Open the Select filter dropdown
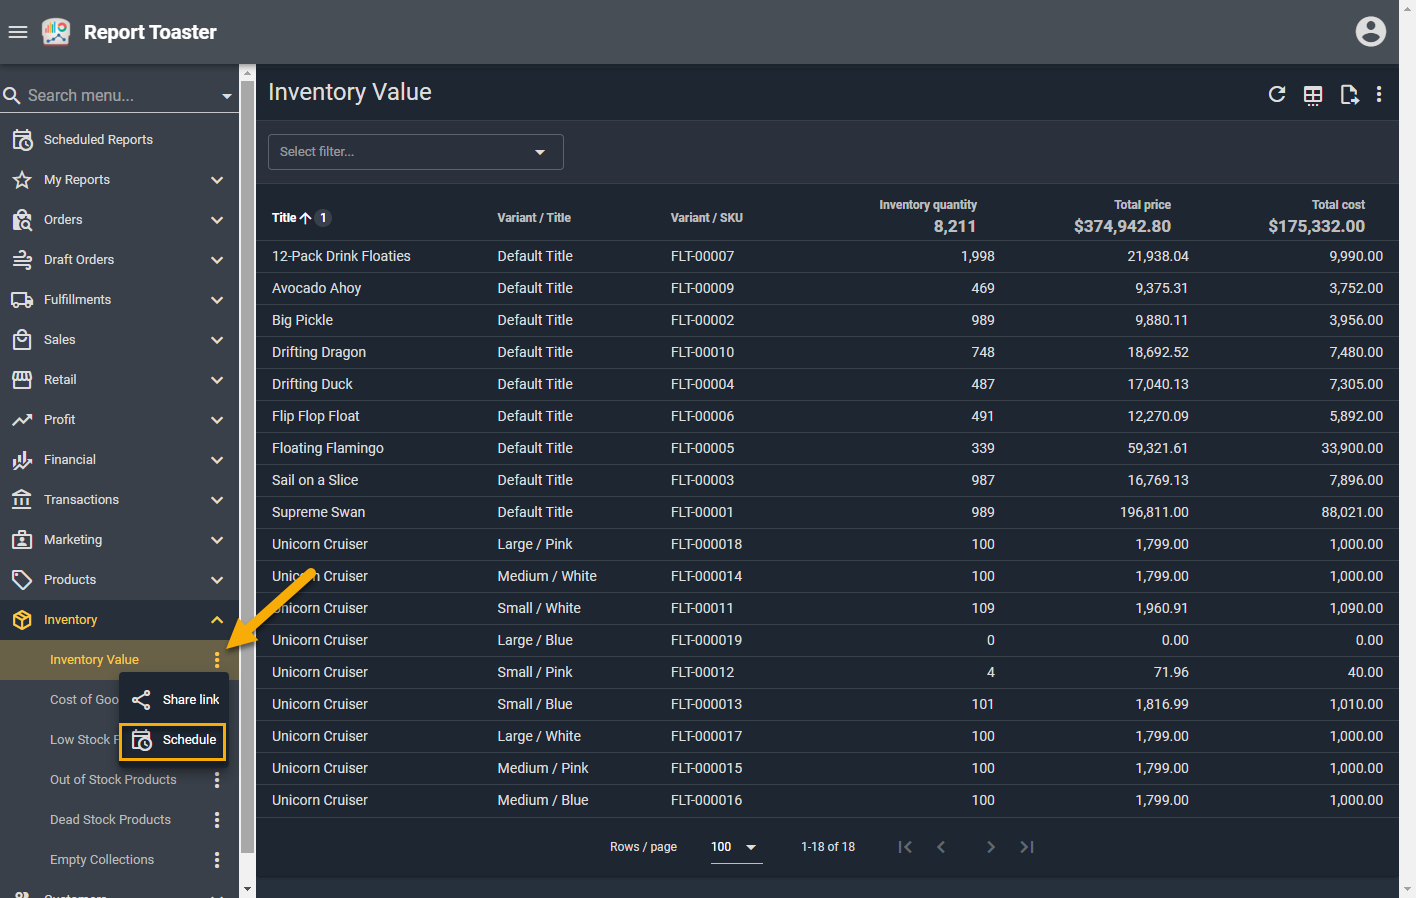Image resolution: width=1416 pixels, height=898 pixels. tap(415, 152)
